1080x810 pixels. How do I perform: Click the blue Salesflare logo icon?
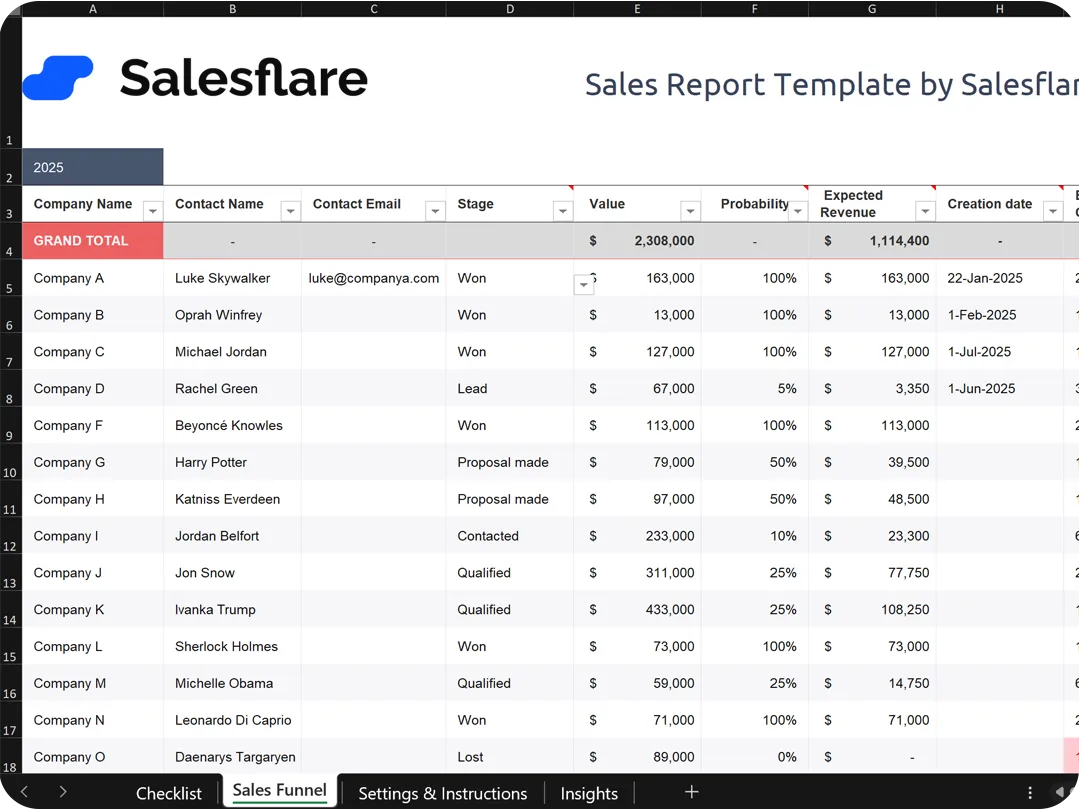58,78
